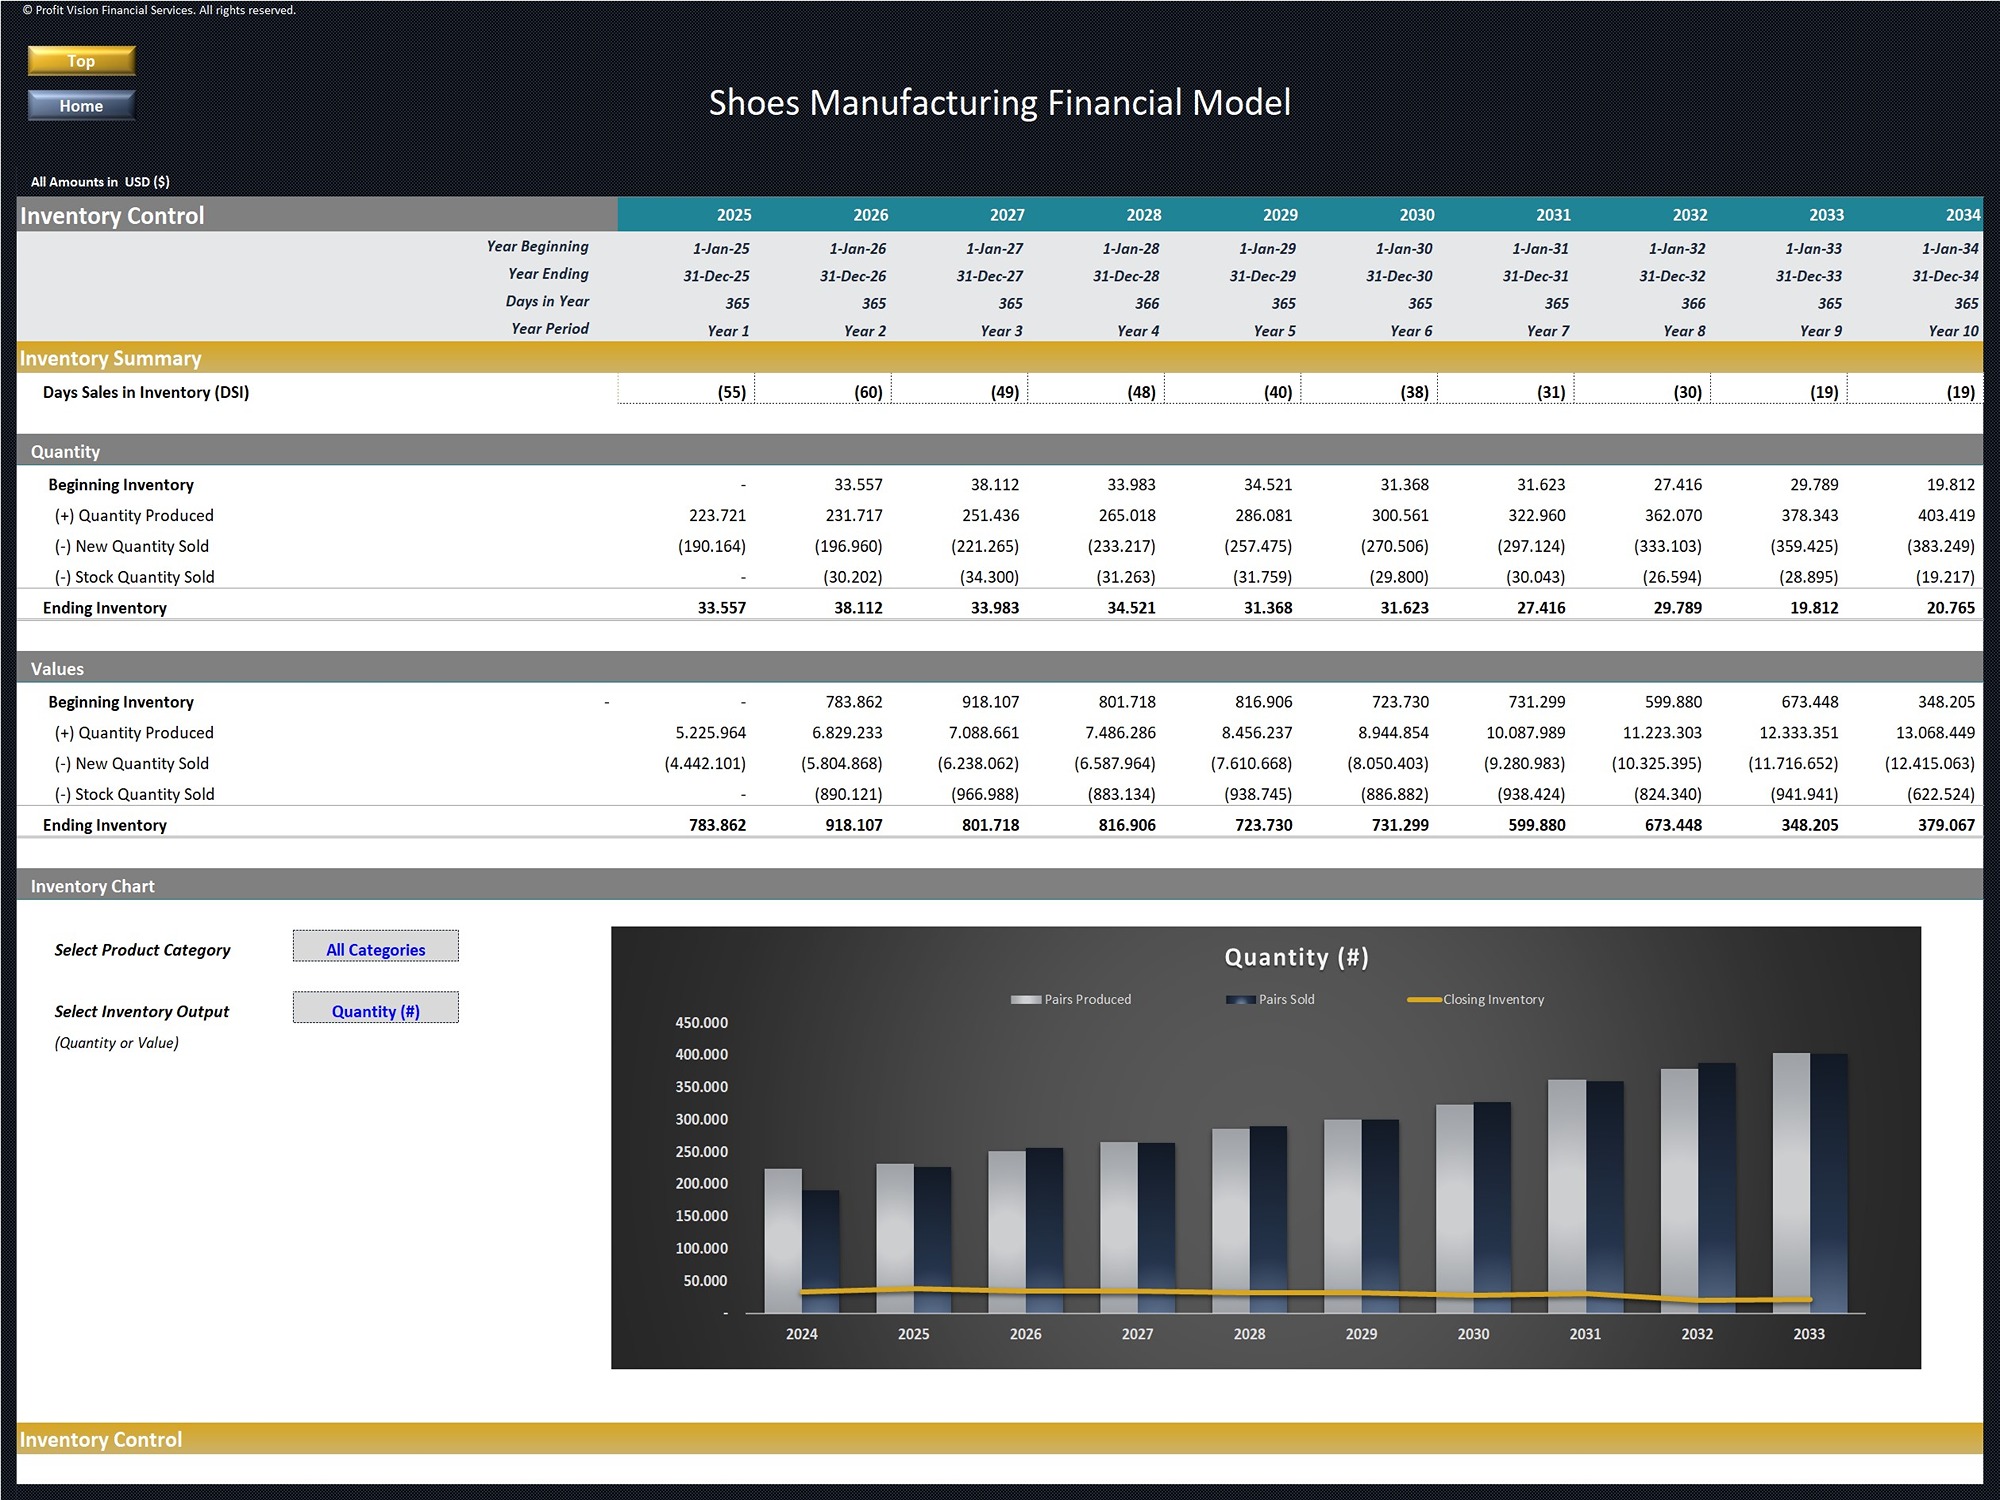Click the Inventory Chart section header
Screen dimensions: 2000x1500
[x=92, y=886]
